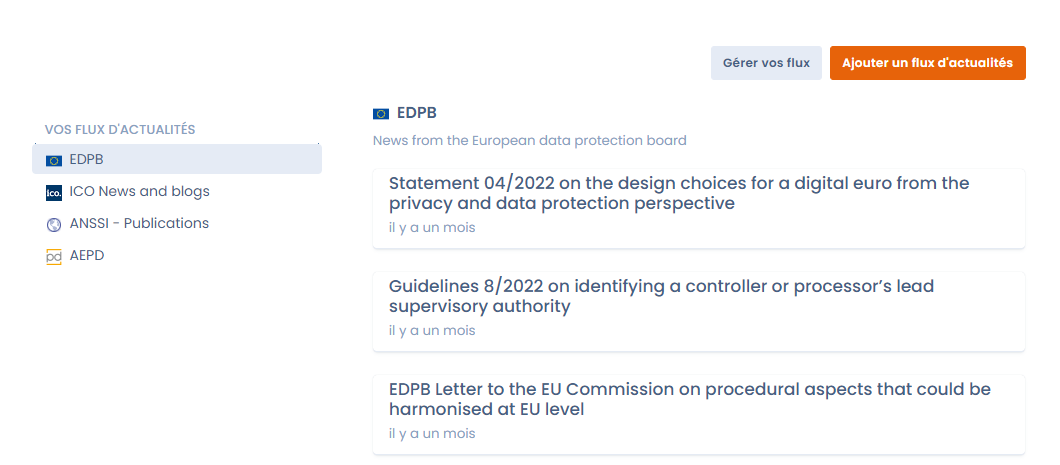Click the European data protection board description
1060x465 pixels.
click(529, 140)
